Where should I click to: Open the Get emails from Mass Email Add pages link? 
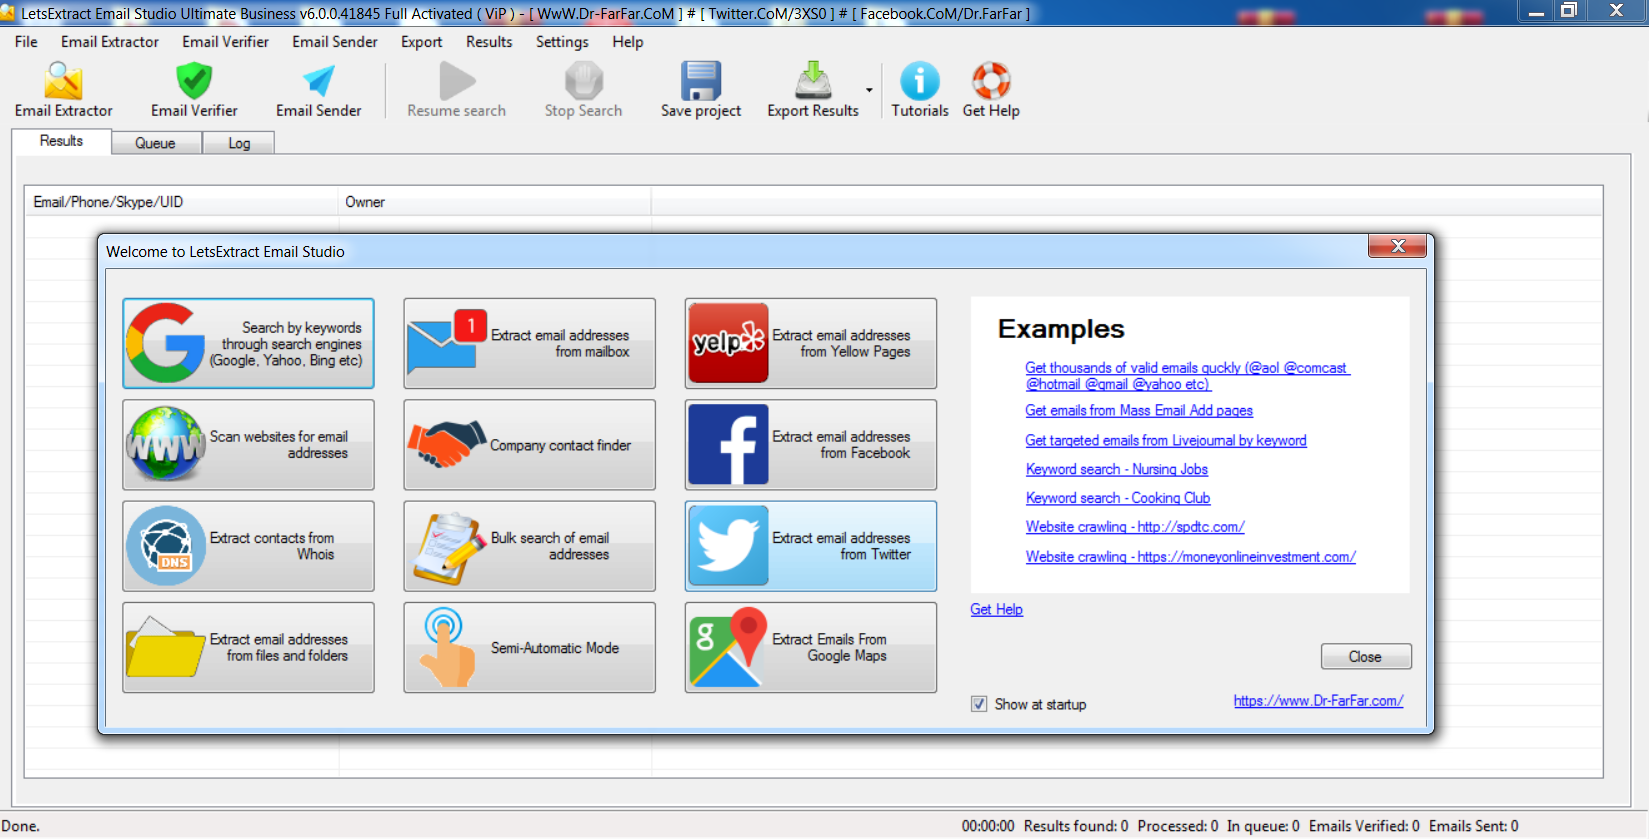pyautogui.click(x=1138, y=411)
